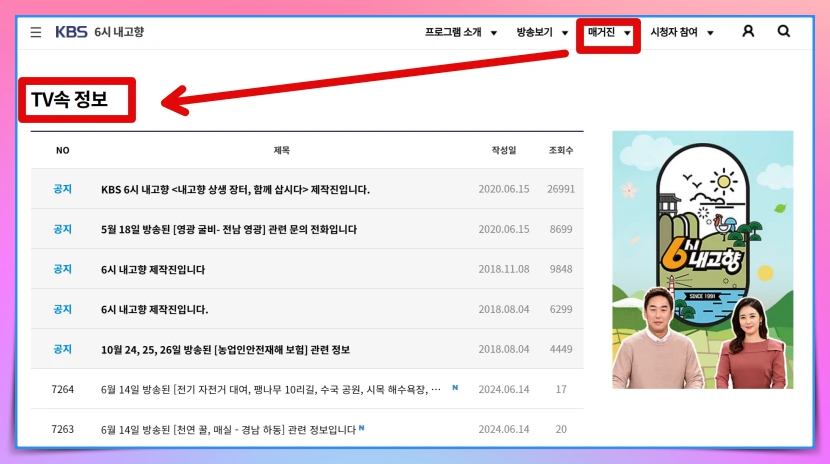Viewport: 830px width, 464px height.
Task: Click the 작성일 column header
Action: pos(503,150)
